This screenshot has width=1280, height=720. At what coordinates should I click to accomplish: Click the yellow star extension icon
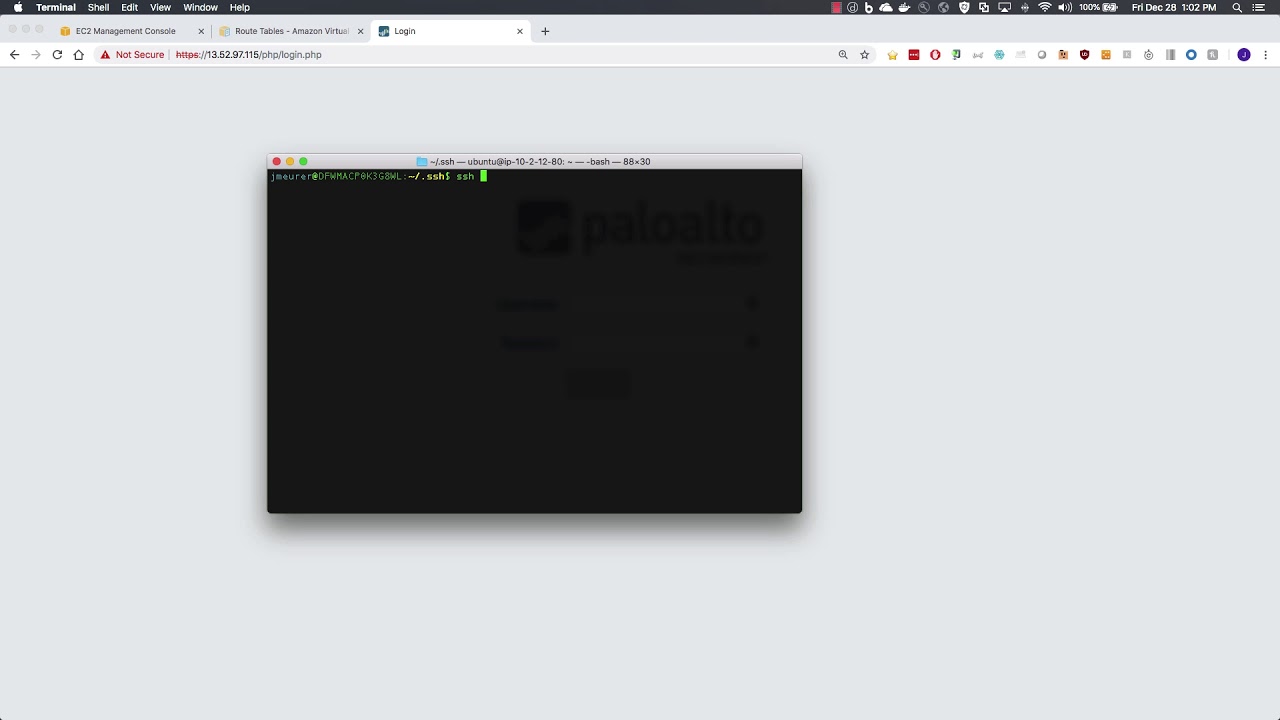(x=893, y=55)
